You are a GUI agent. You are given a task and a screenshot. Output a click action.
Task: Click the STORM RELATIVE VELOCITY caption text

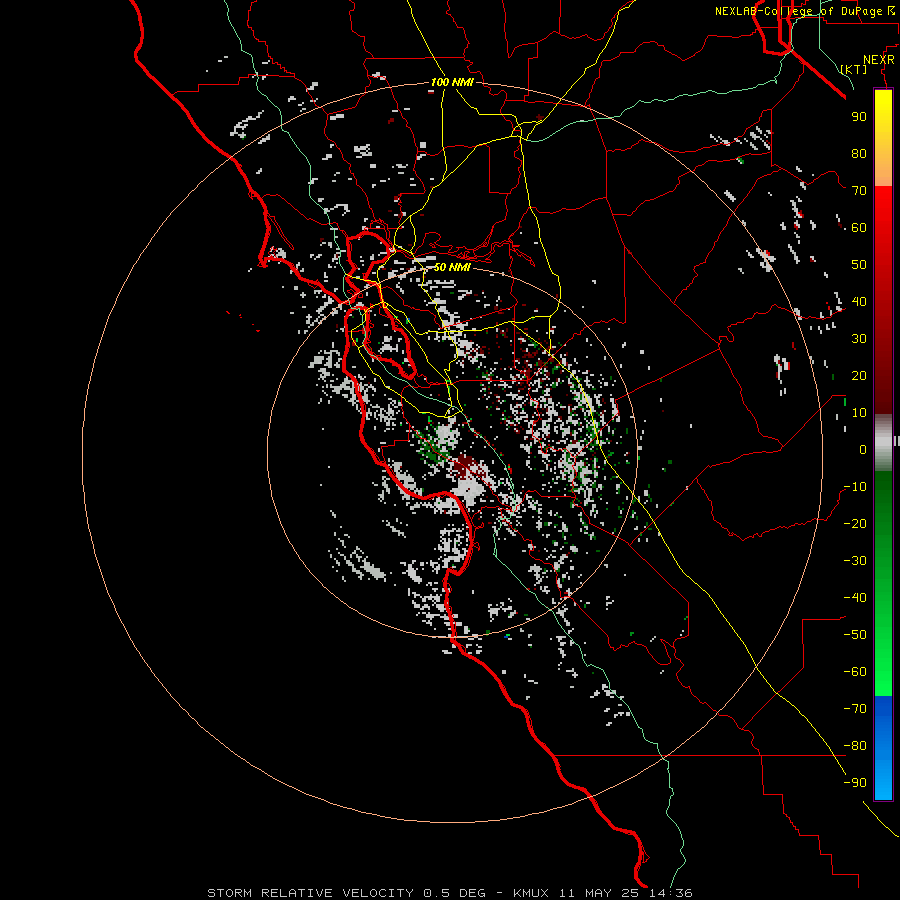click(310, 893)
